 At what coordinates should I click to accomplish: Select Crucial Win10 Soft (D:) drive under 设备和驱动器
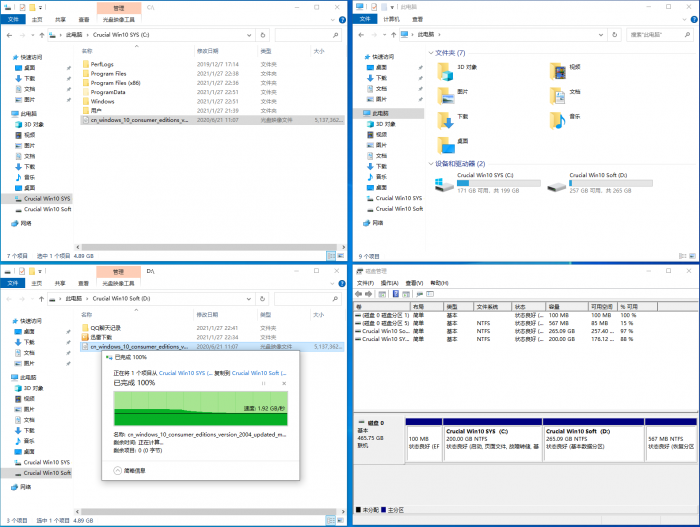point(600,179)
